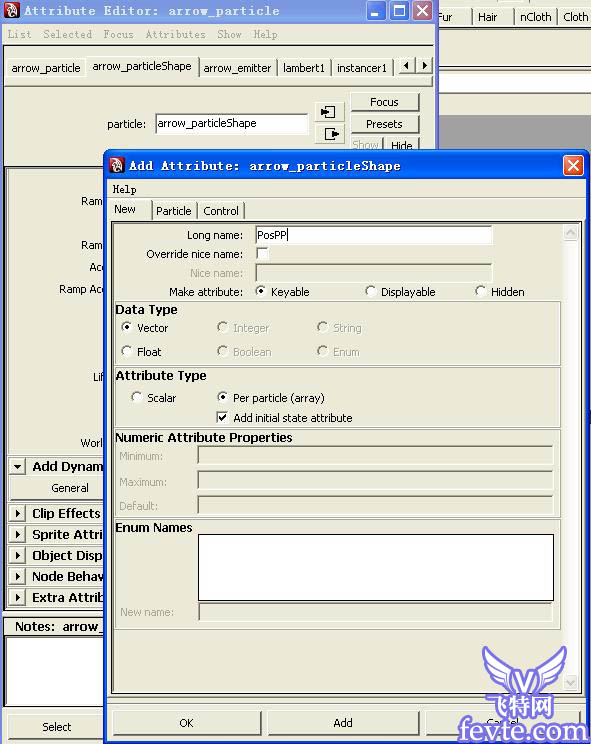Select the Hidden radio button
This screenshot has width=591, height=744.
(x=480, y=291)
